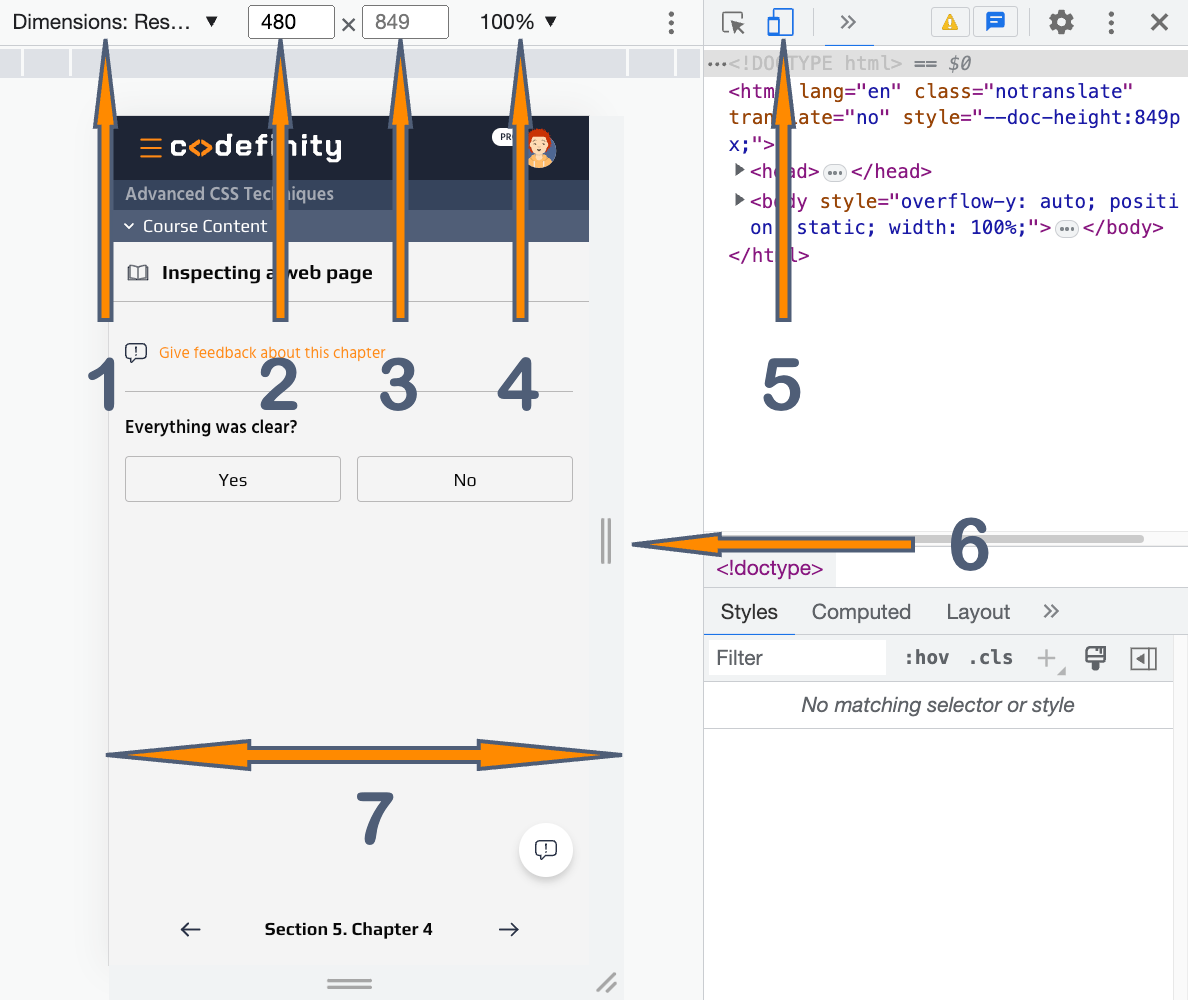Select the Section 5. Chapter 4 label
This screenshot has width=1188, height=1000.
[349, 930]
